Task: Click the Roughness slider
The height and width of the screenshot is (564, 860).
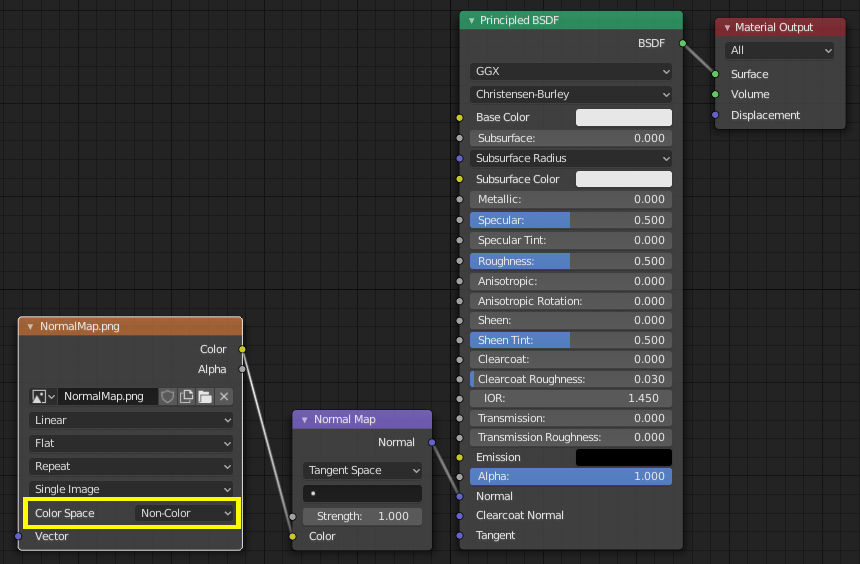Action: pos(570,261)
